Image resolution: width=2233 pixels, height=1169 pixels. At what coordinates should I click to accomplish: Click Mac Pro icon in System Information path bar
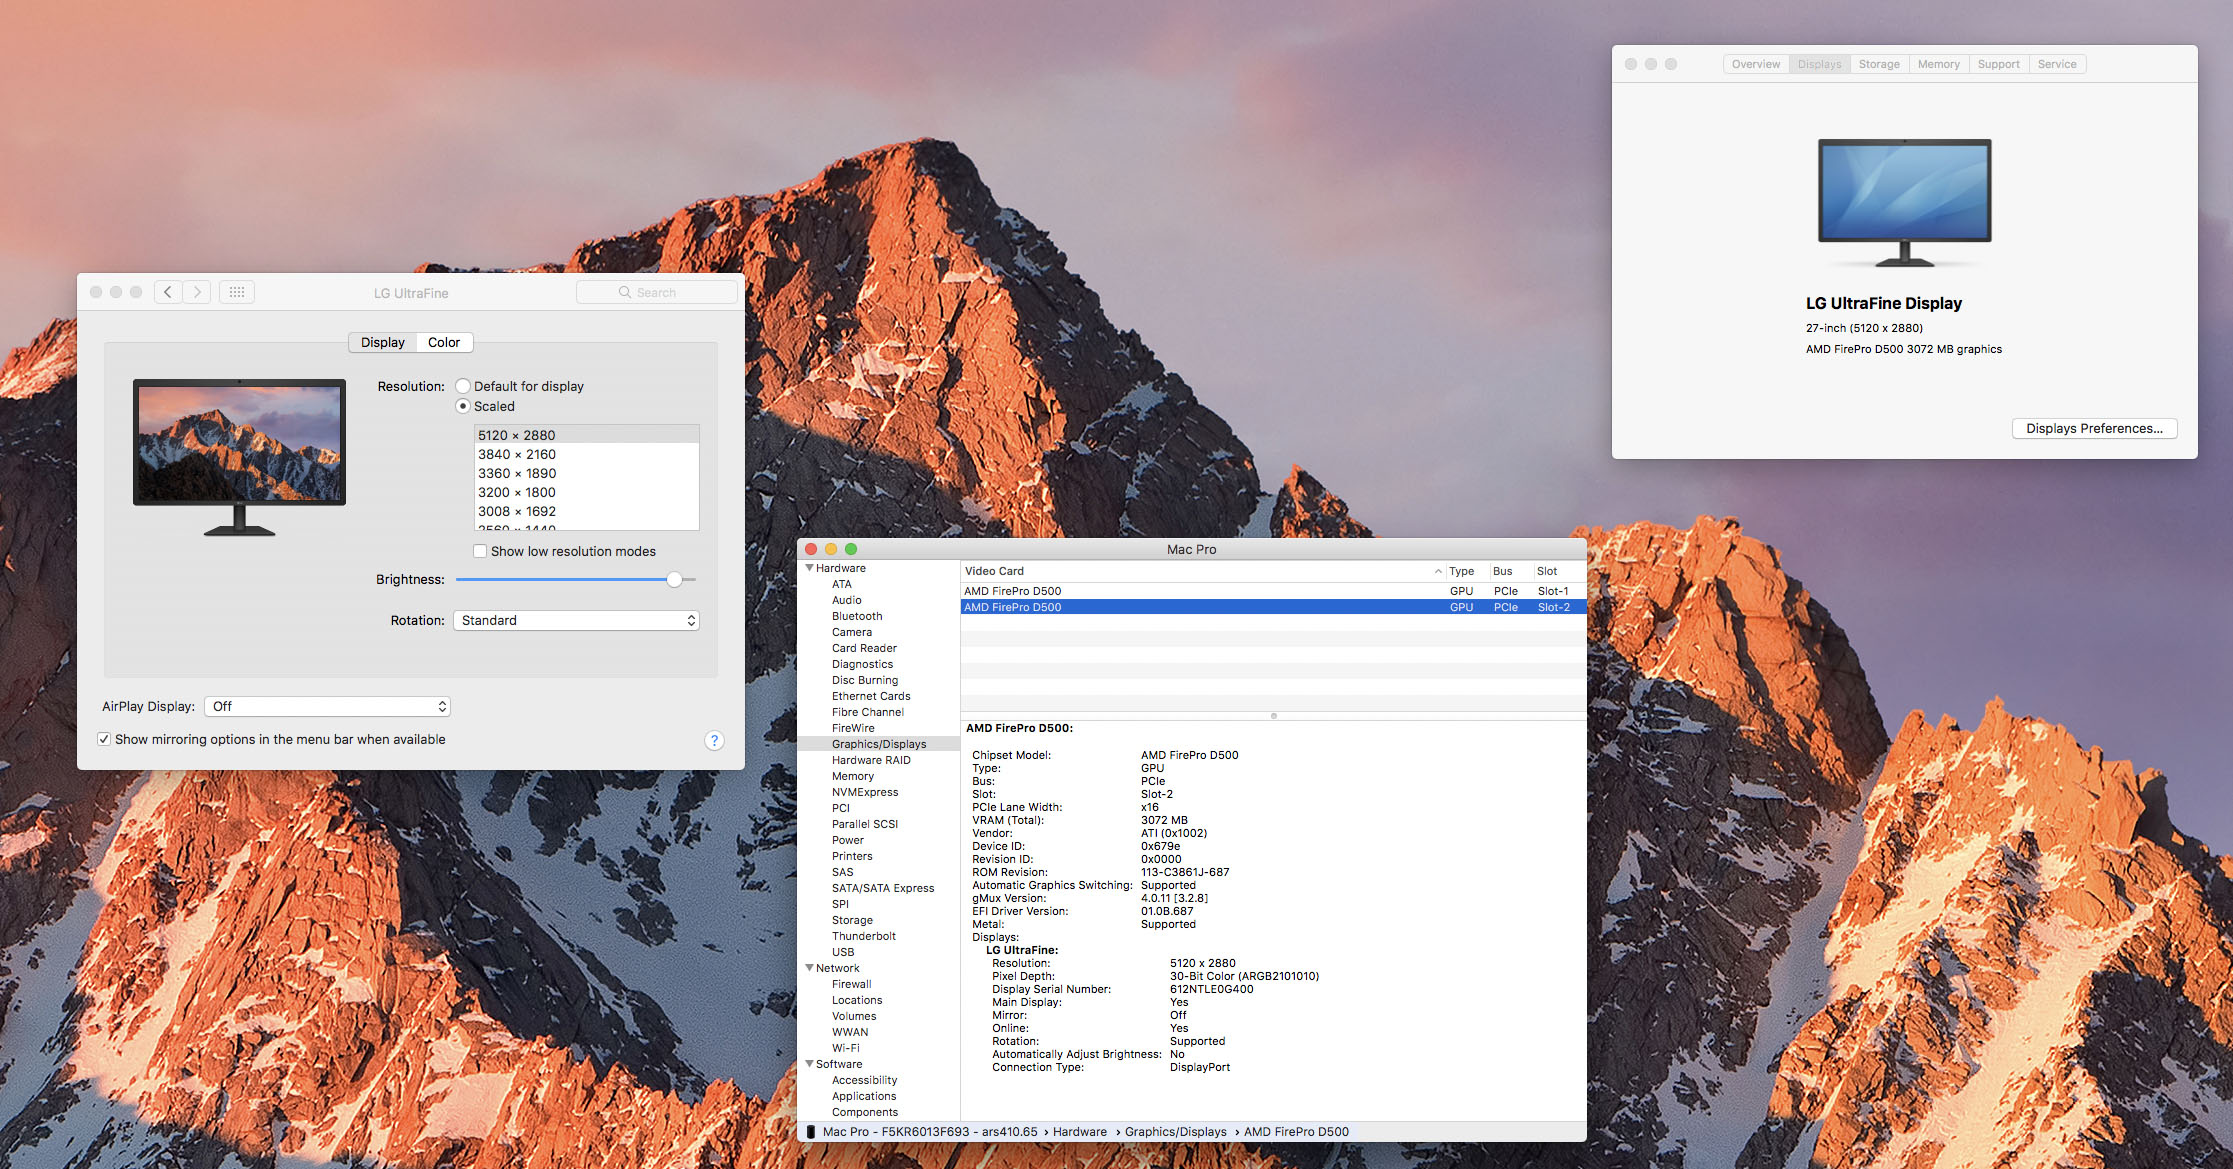point(811,1132)
